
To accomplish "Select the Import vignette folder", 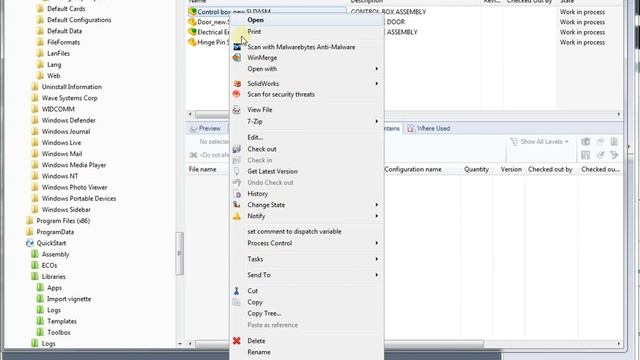I will [x=69, y=299].
